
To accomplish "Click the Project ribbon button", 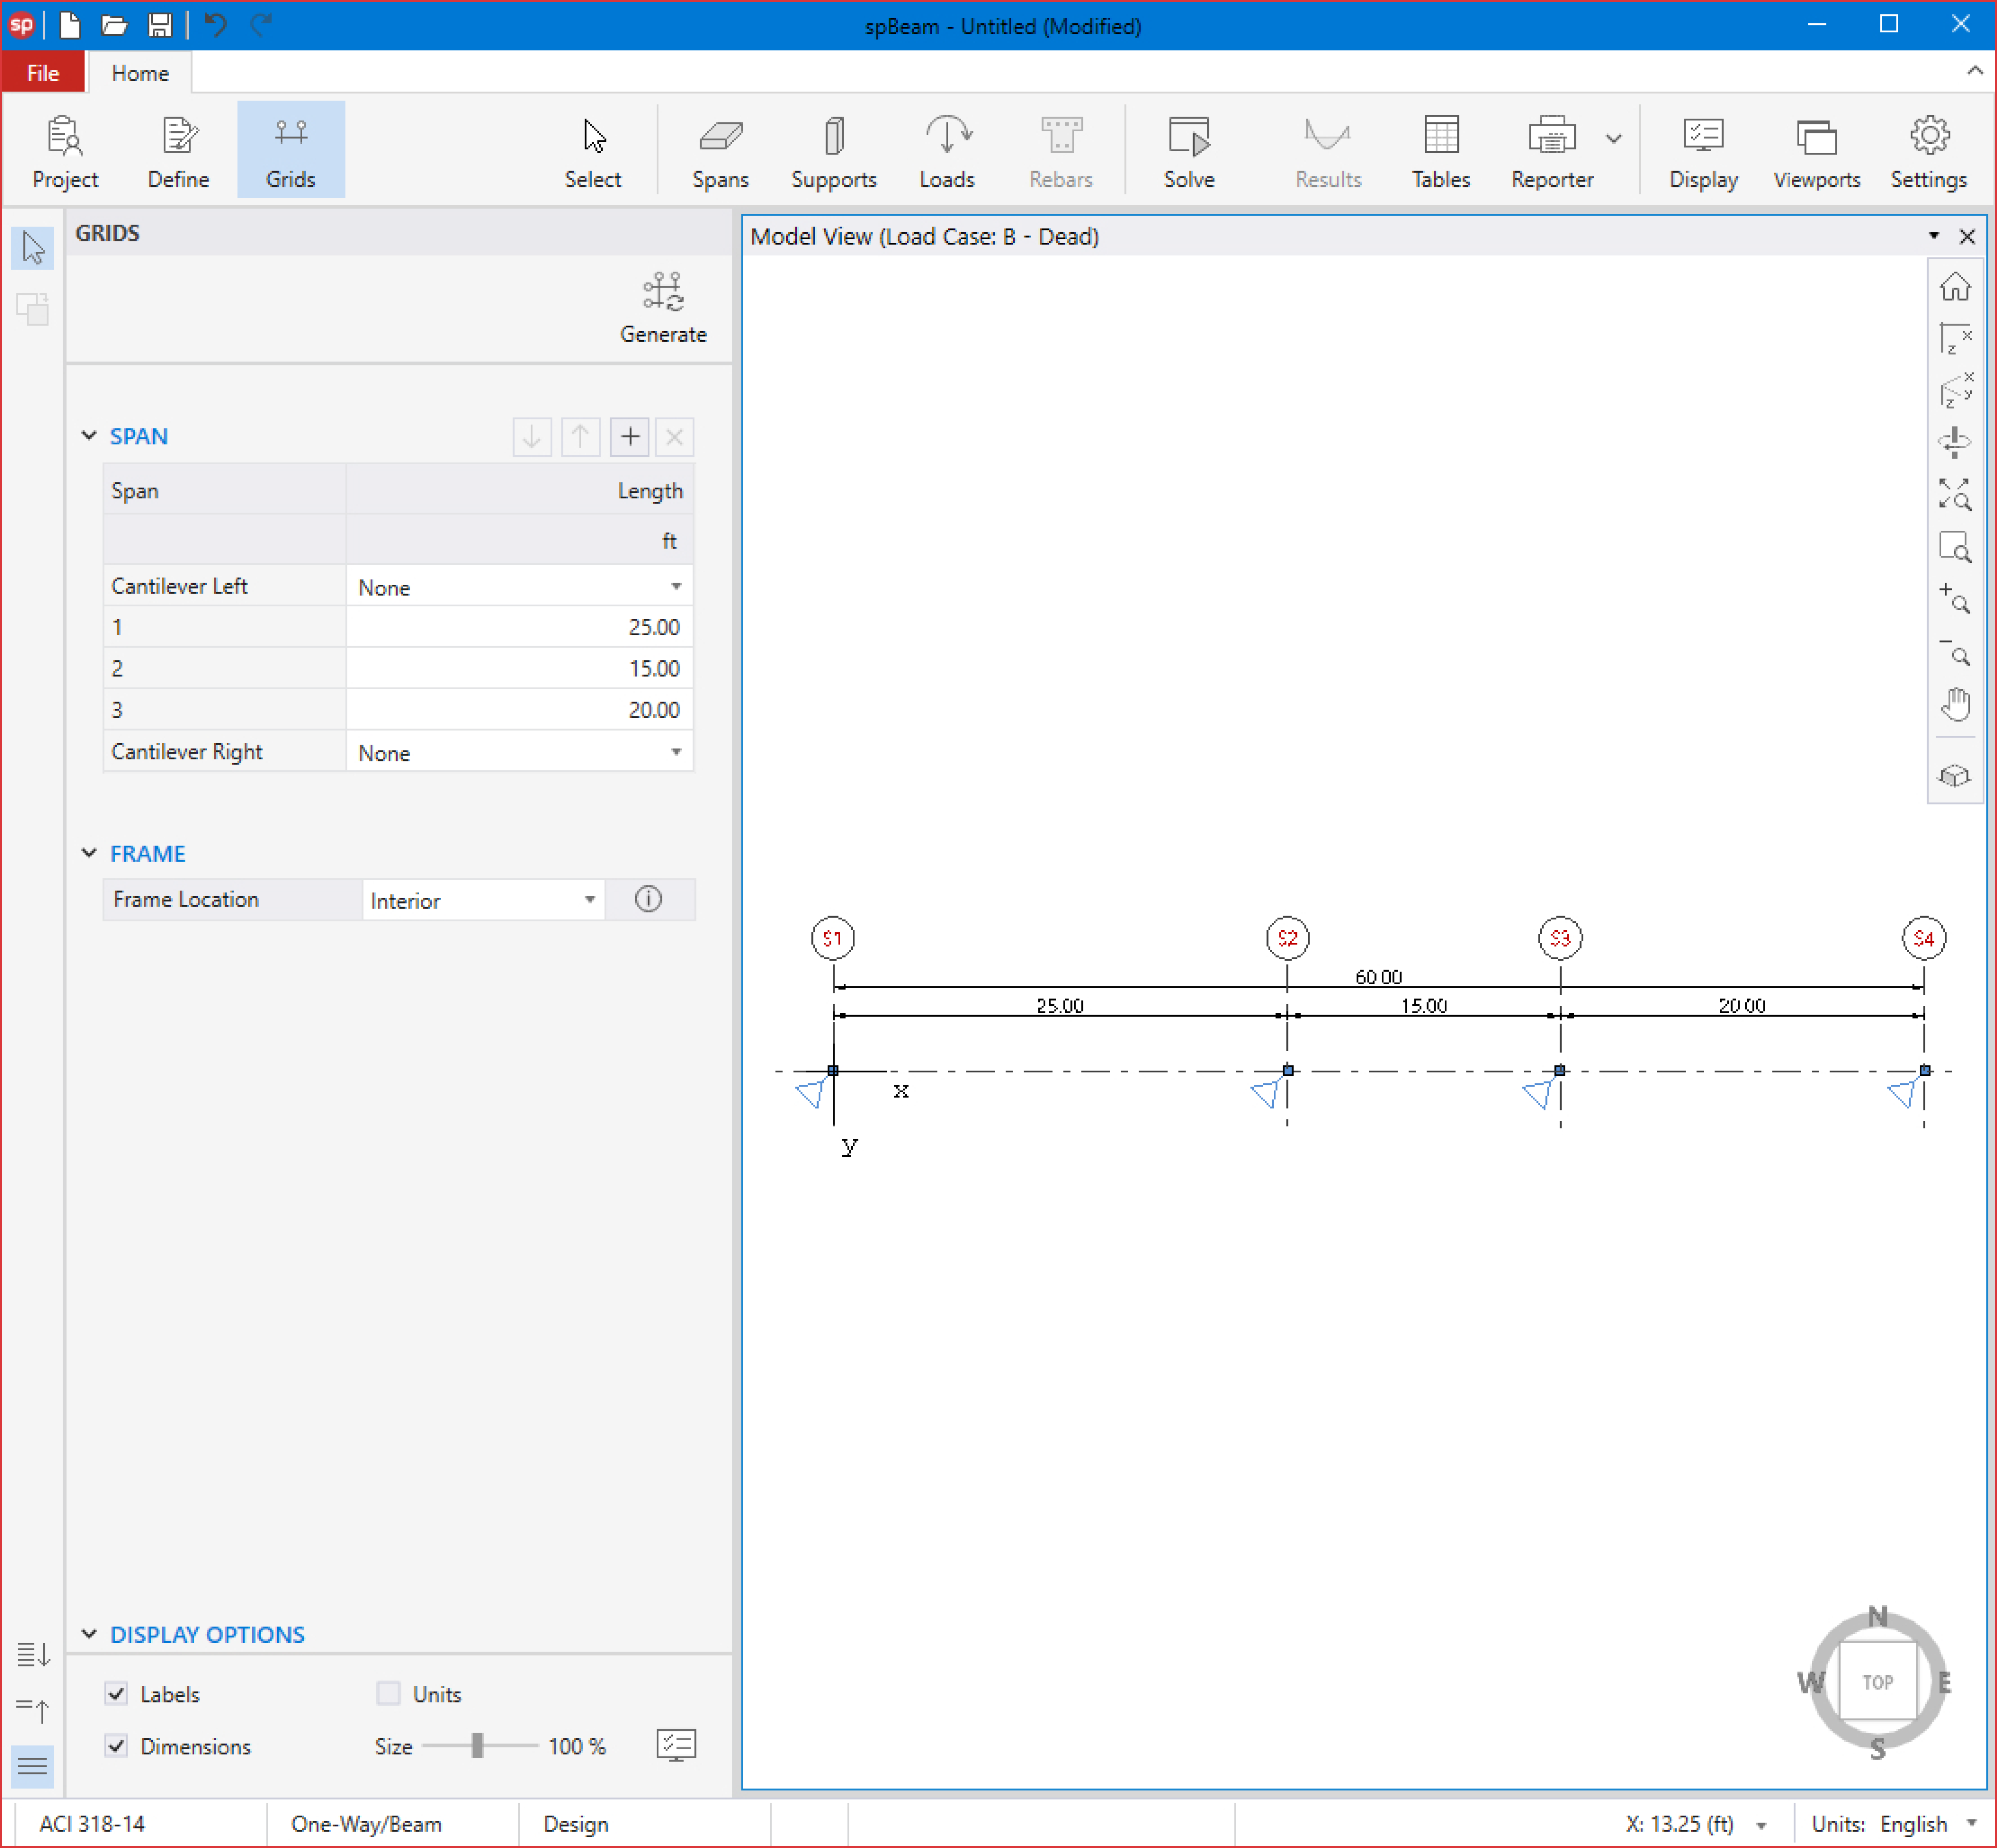I will pos(65,151).
